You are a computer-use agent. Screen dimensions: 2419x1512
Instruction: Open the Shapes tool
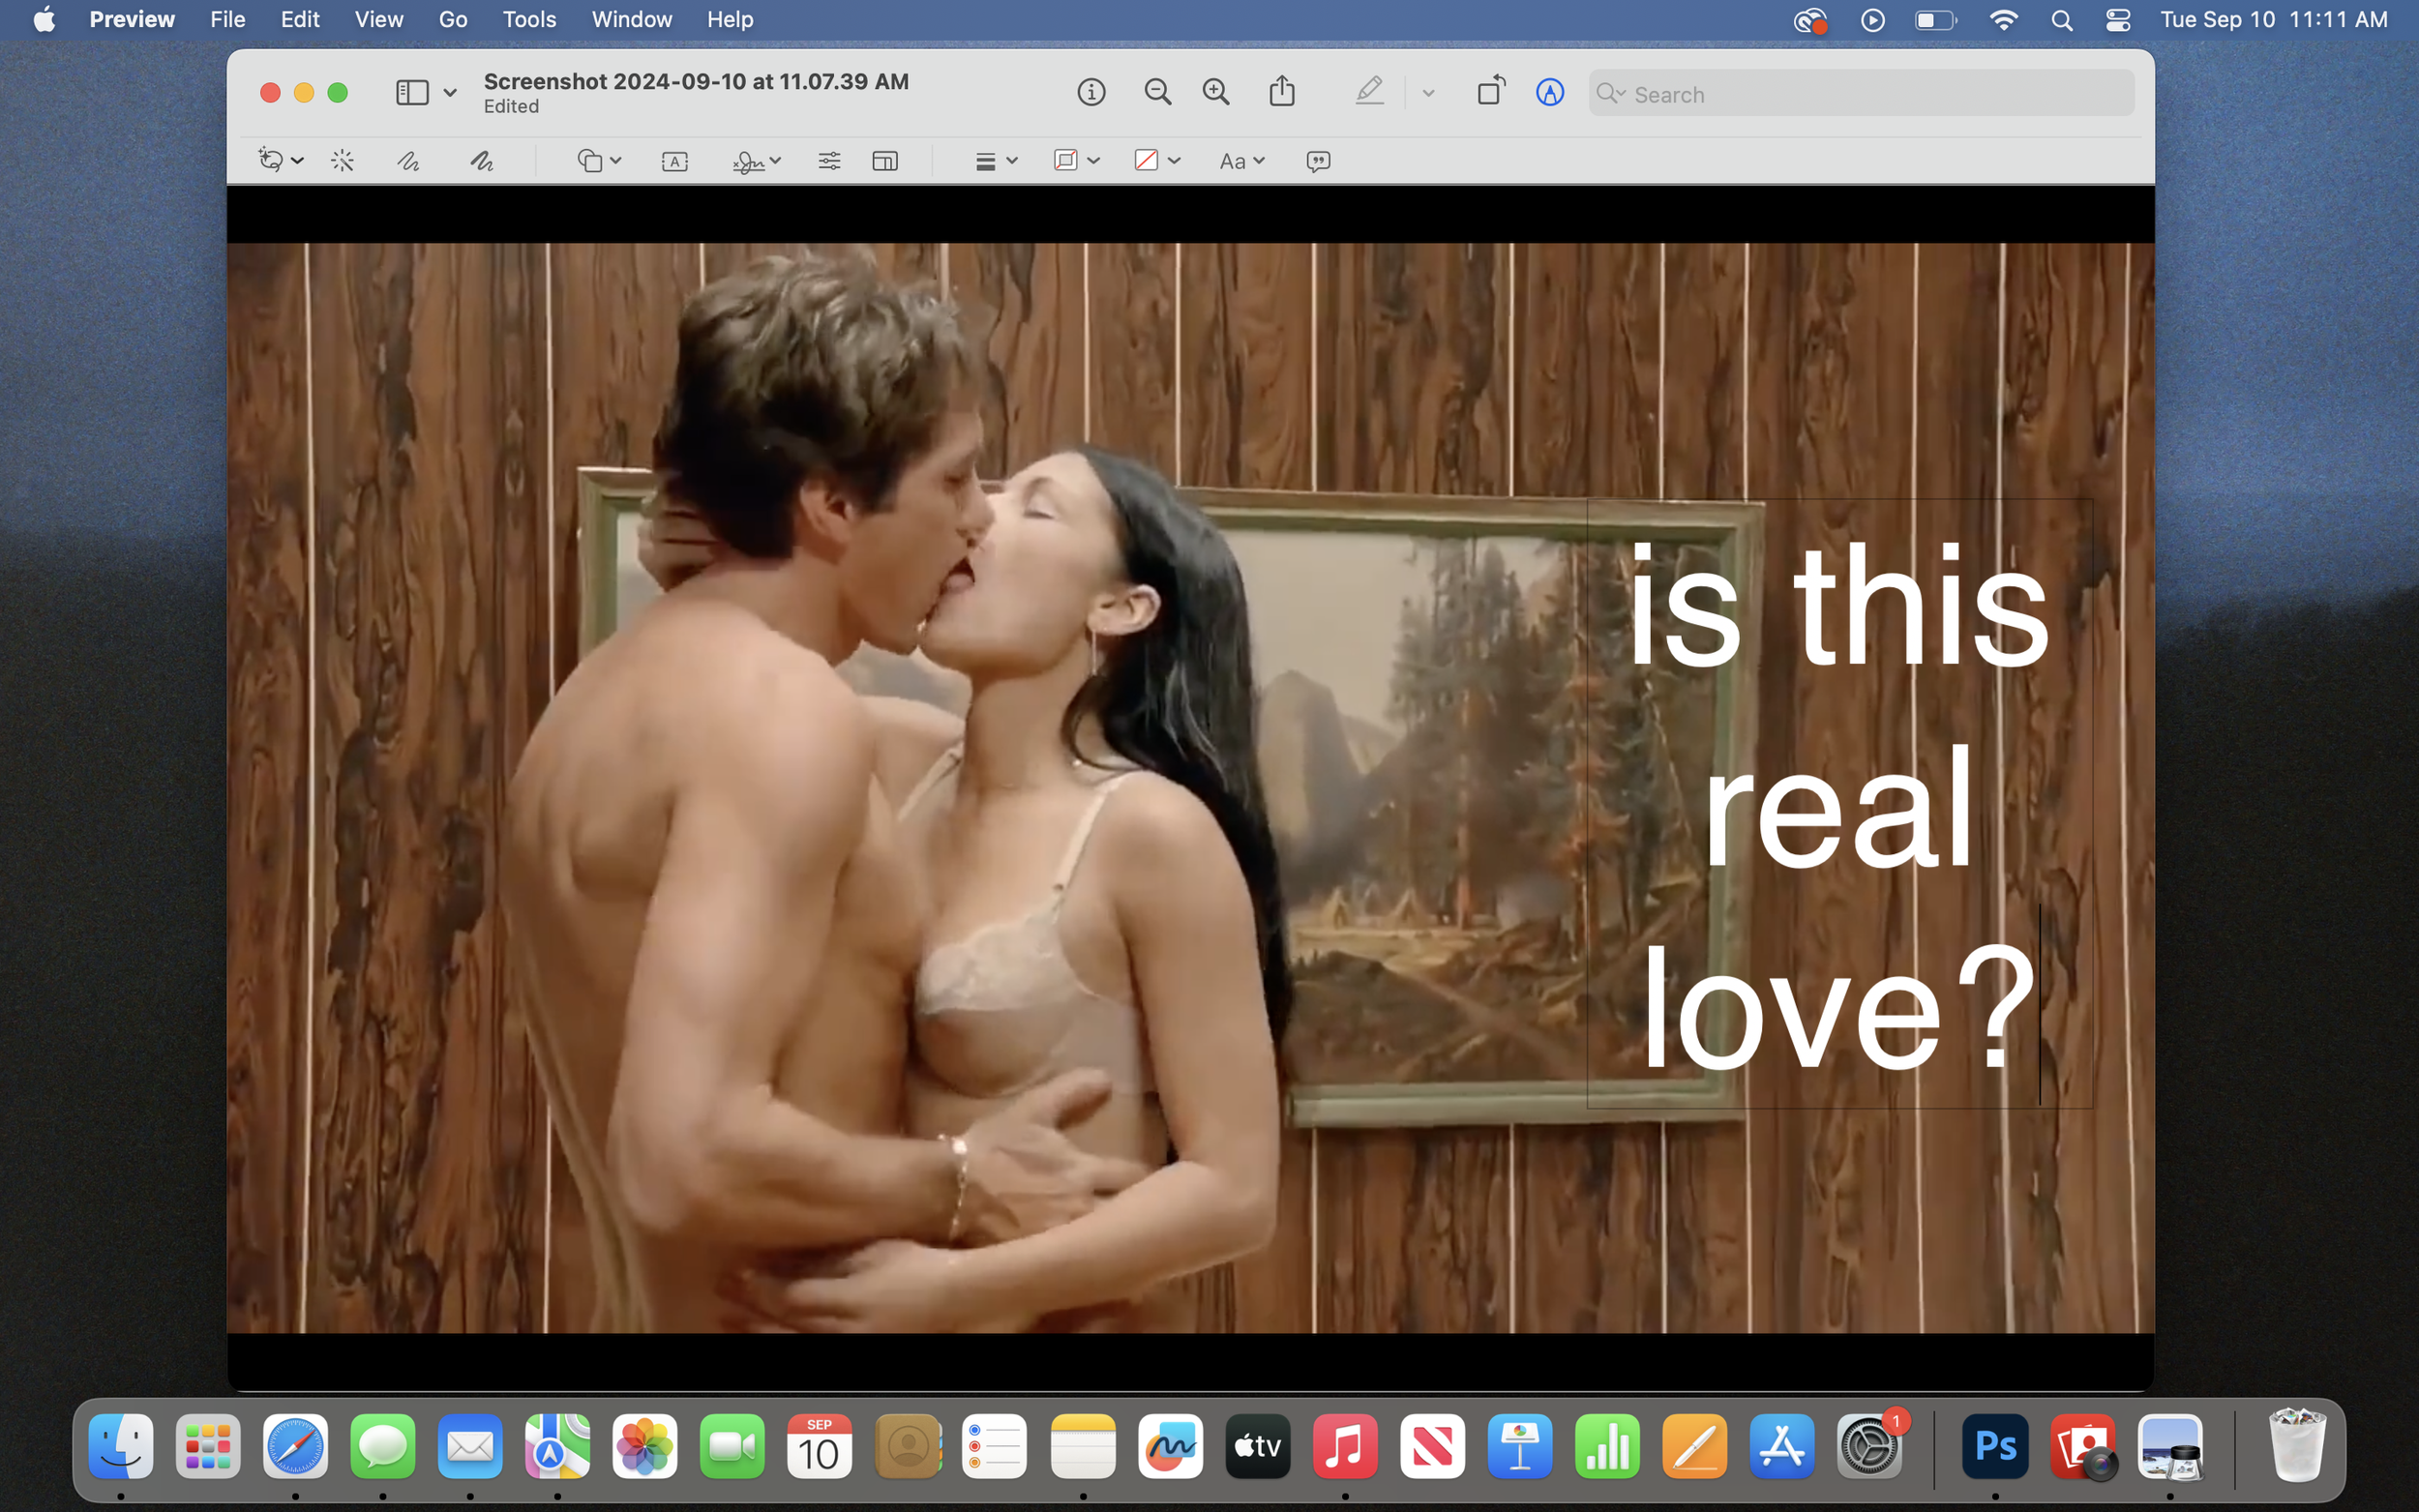click(590, 161)
